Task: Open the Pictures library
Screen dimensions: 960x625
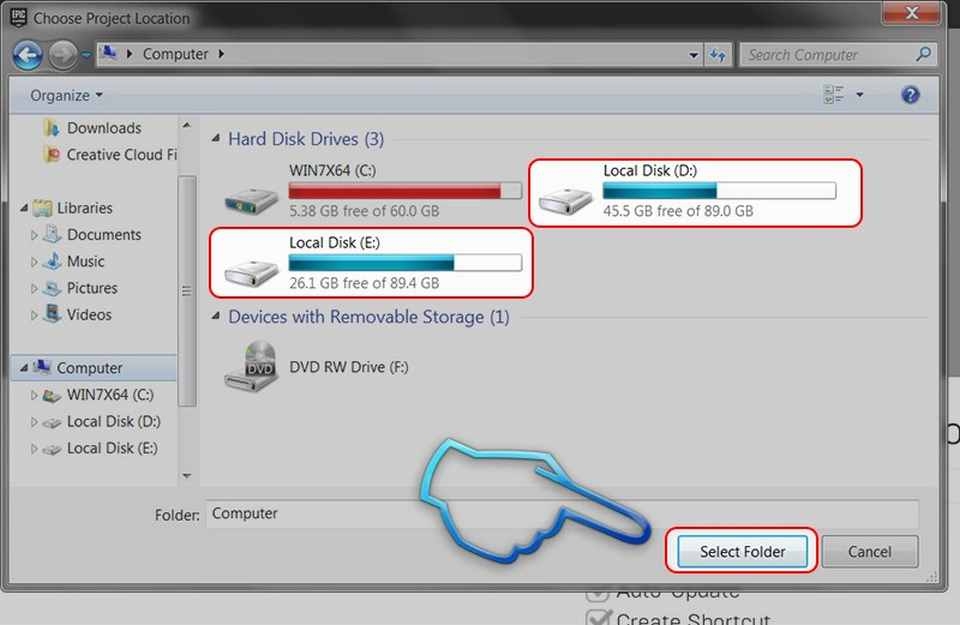Action: (x=81, y=288)
